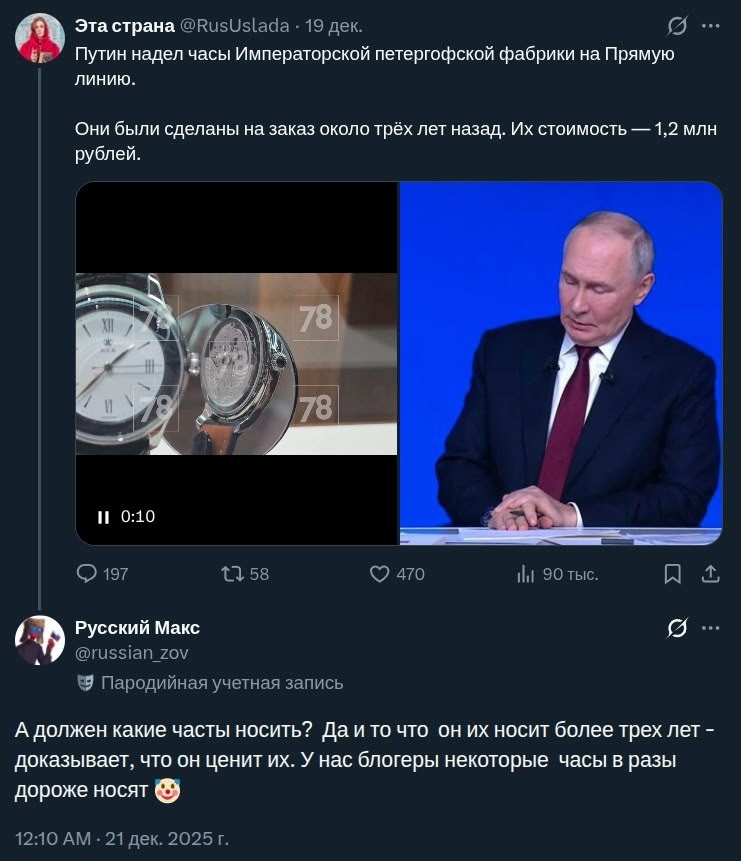
Task: Bookmark the post by Эта страна
Action: pos(673,574)
